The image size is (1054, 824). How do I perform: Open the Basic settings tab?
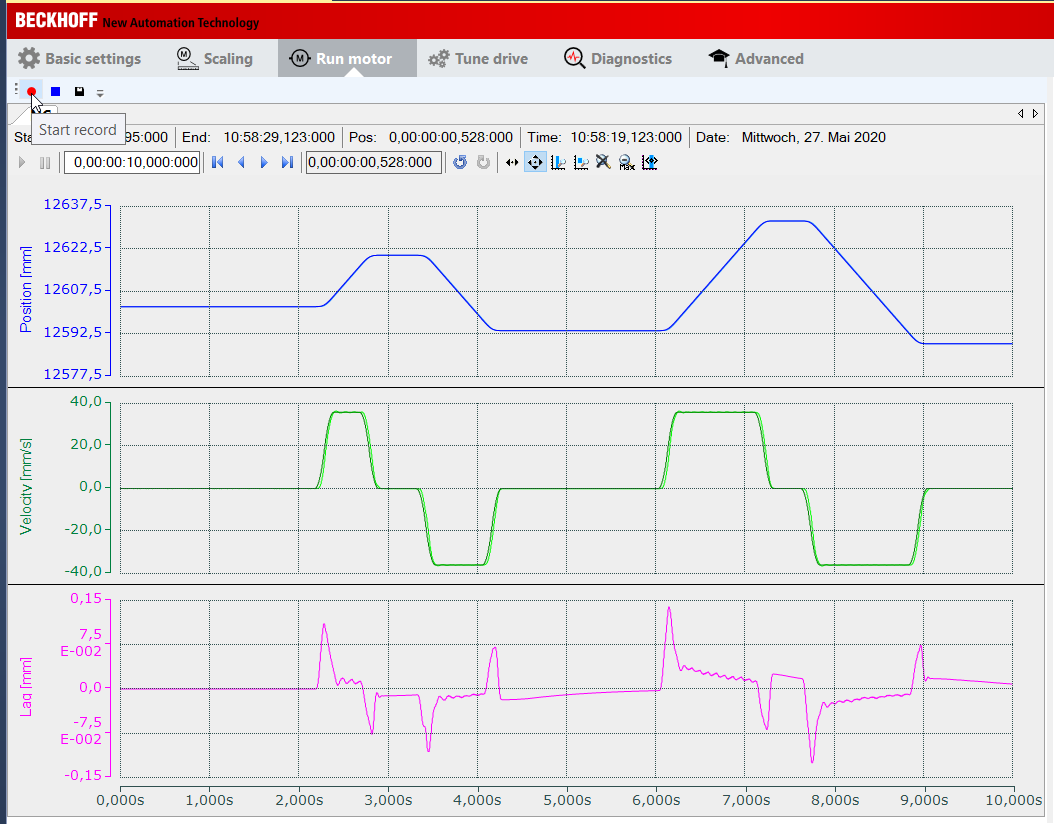click(x=80, y=59)
